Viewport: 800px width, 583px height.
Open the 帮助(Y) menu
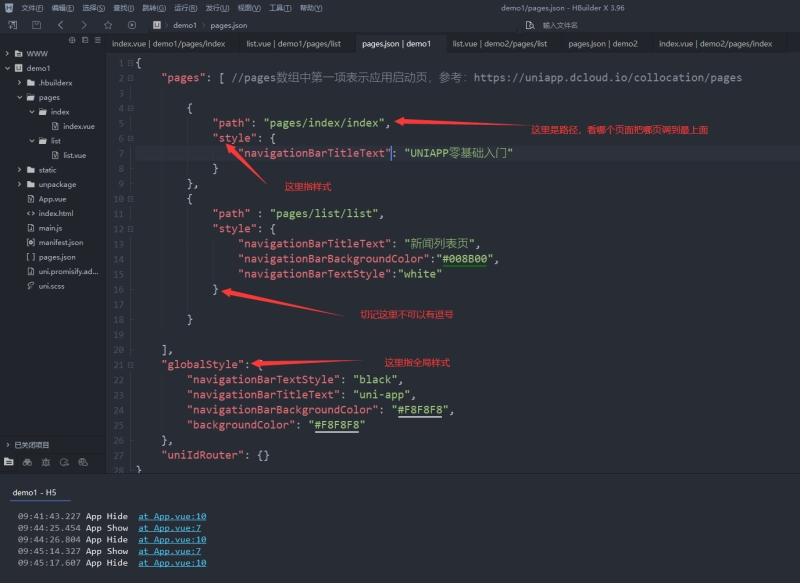311,8
